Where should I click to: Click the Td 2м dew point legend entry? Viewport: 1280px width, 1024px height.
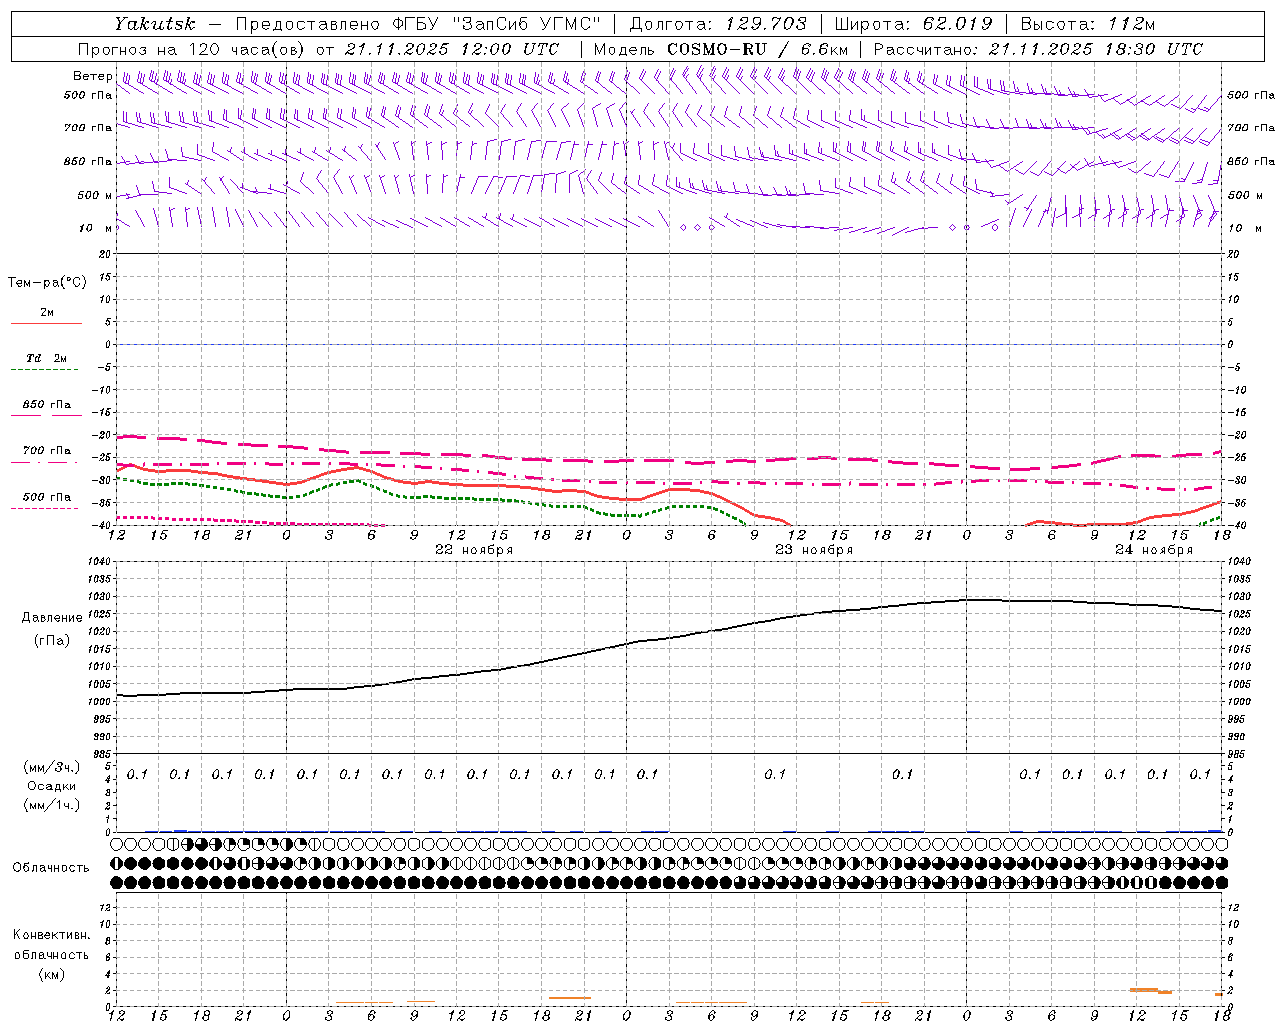pos(46,358)
